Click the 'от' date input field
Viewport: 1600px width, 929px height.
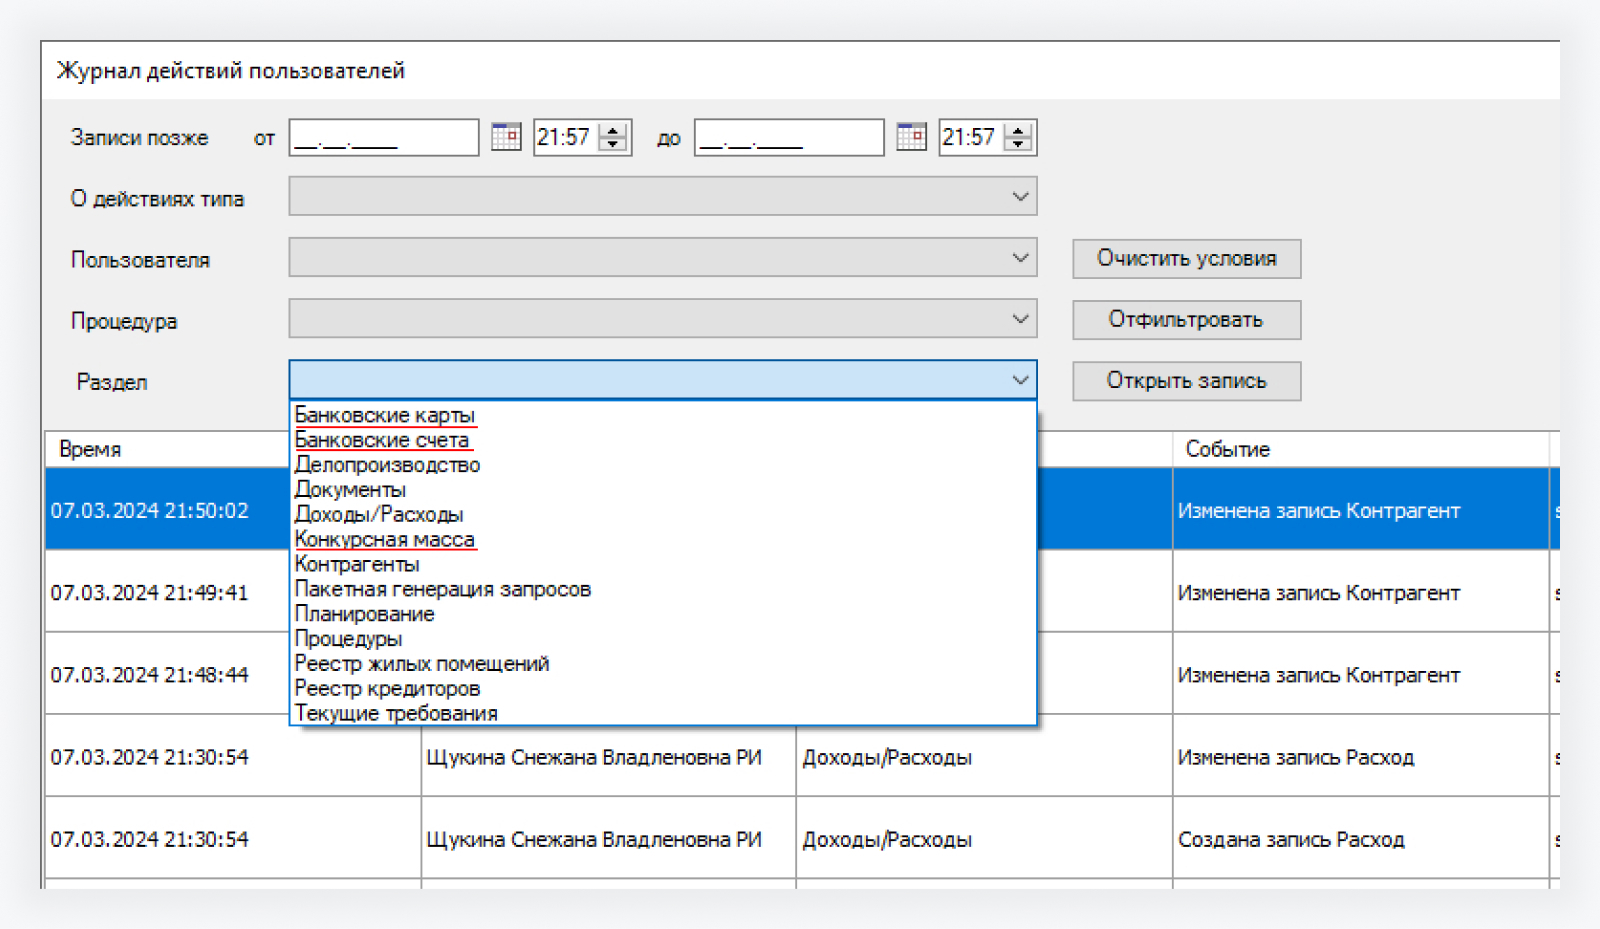coord(384,137)
